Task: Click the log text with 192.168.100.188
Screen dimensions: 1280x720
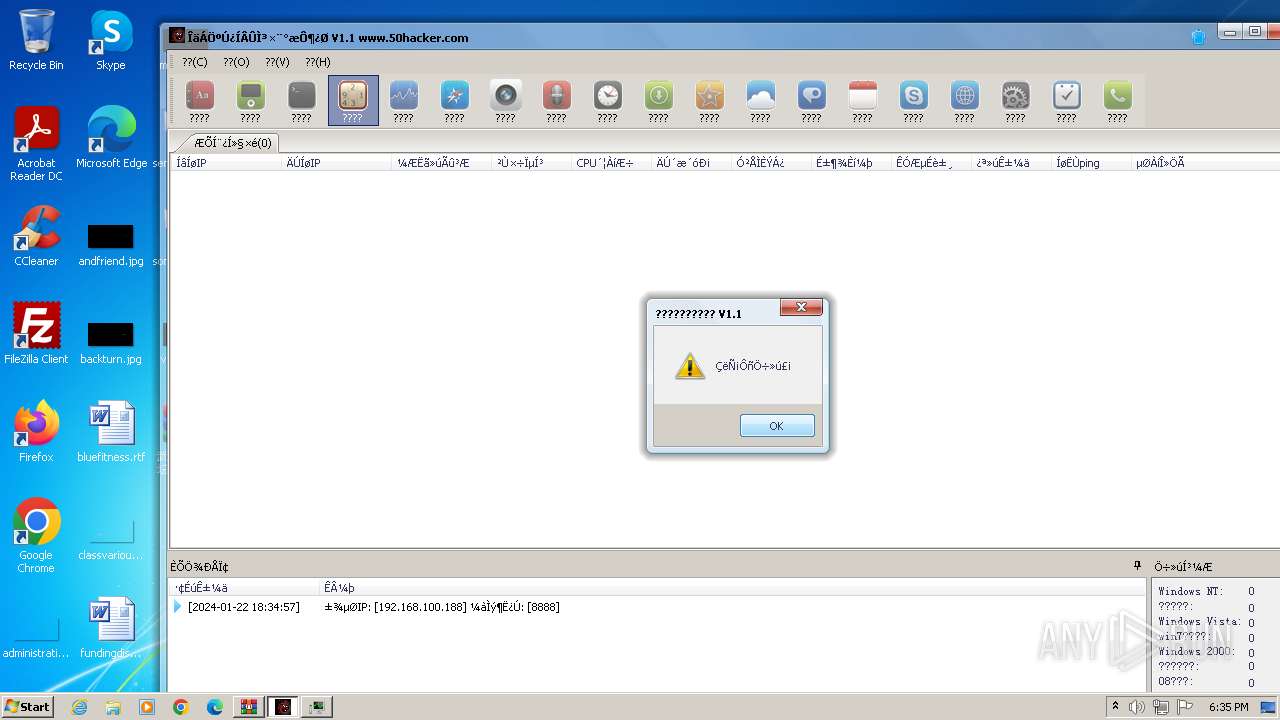Action: click(x=442, y=607)
